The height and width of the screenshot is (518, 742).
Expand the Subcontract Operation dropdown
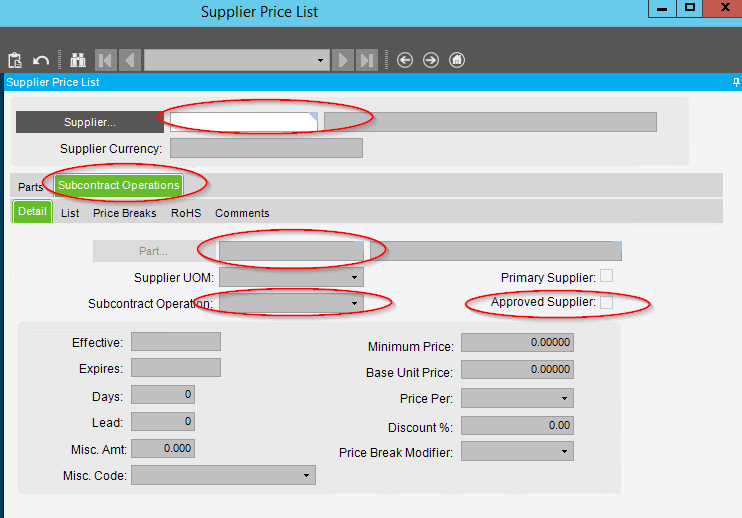pos(354,303)
